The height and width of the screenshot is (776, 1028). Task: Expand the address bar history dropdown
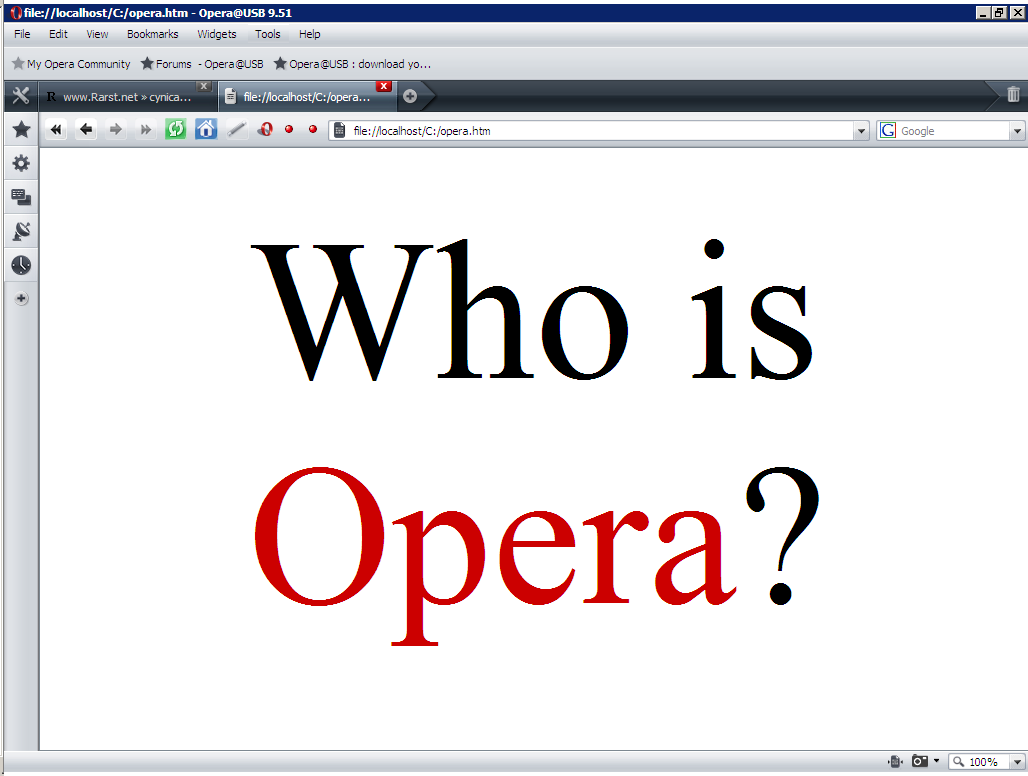click(861, 131)
